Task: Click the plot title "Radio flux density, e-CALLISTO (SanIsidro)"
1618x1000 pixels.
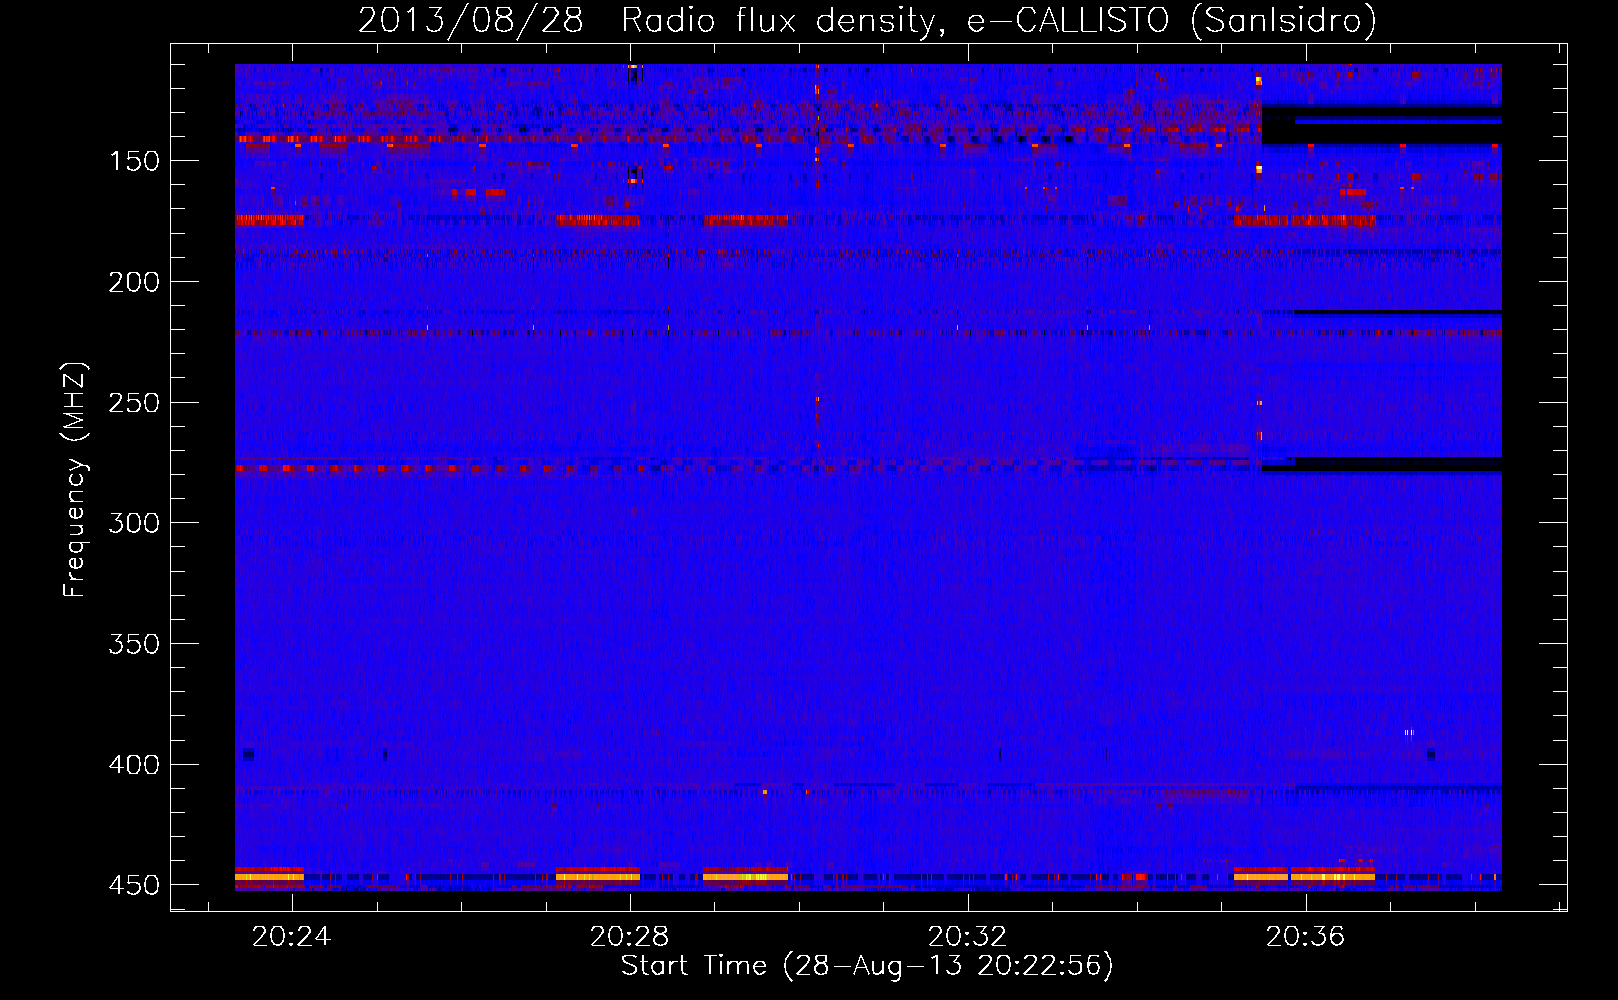Action: 999,20
